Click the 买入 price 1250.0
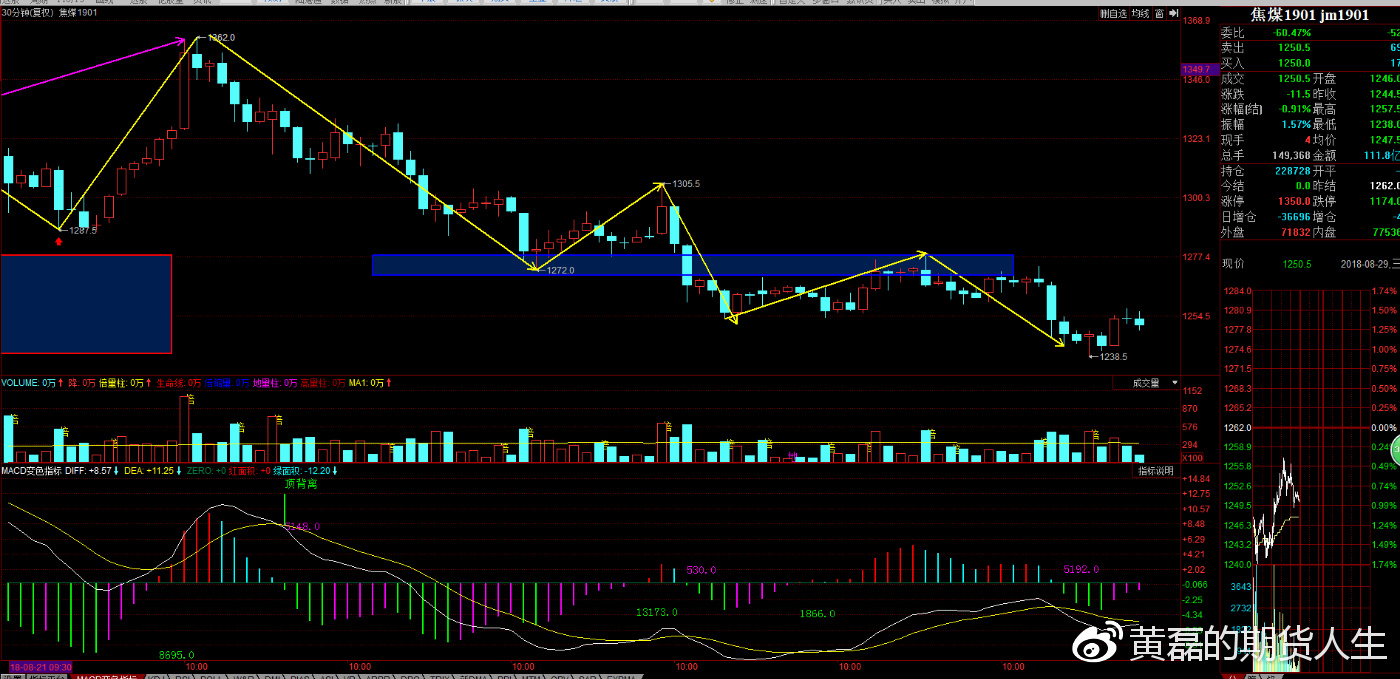This screenshot has height=679, width=1400. (1295, 63)
